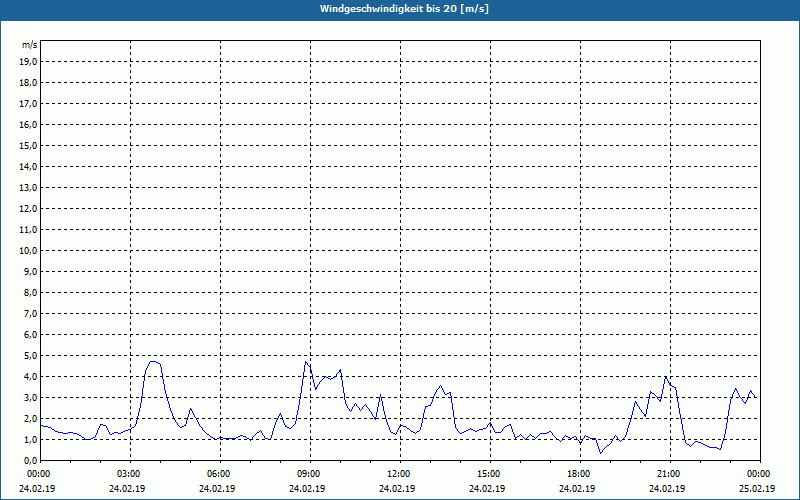Click the 12:00 time label on the x-axis
This screenshot has height=500, width=800.
click(x=400, y=474)
